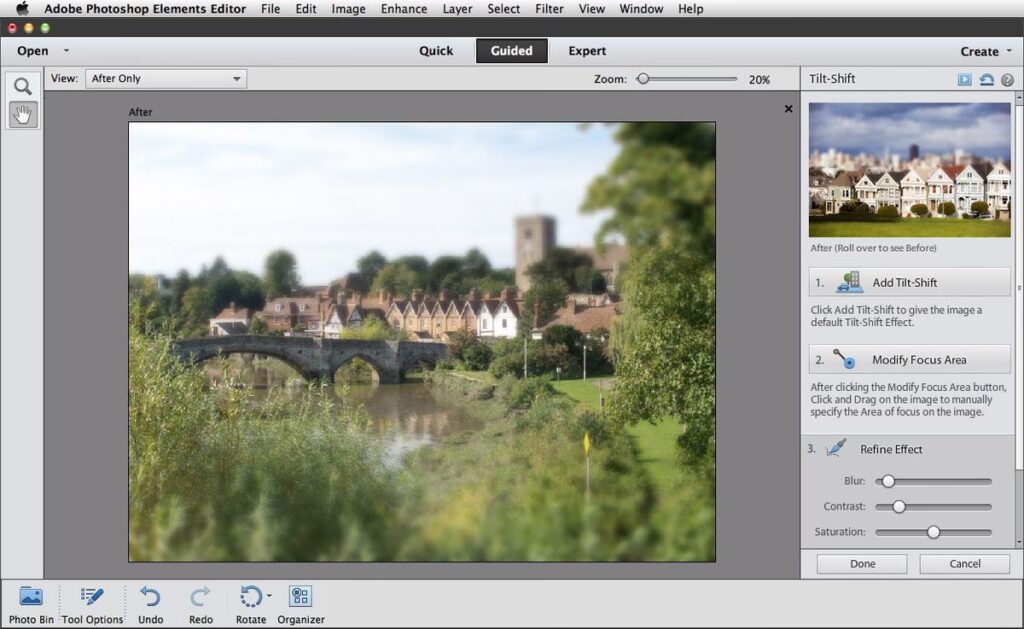Expand the Open file dropdown
Screen dimensions: 1024x629
pos(66,51)
